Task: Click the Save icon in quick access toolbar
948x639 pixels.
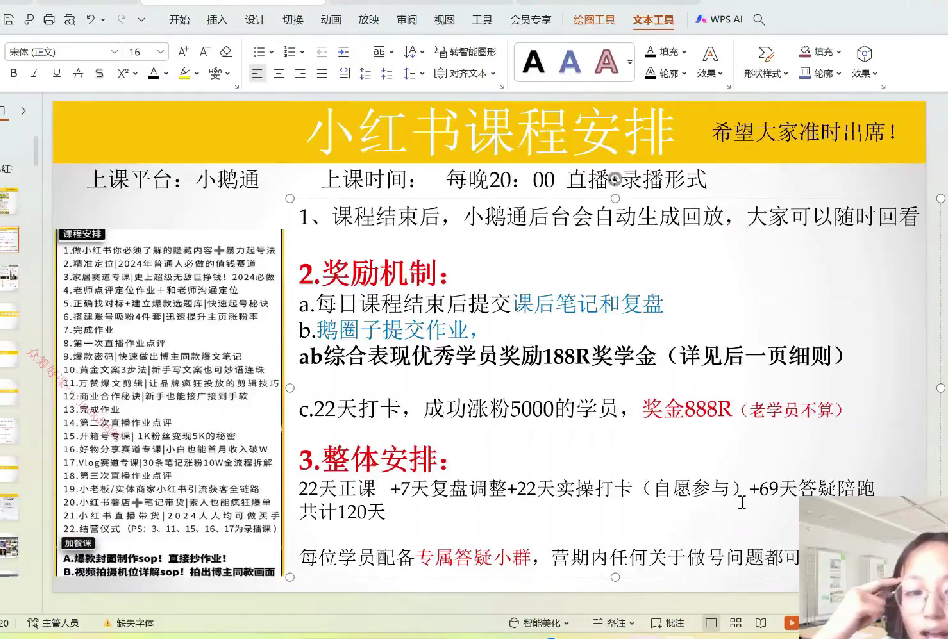Action: click(8, 19)
